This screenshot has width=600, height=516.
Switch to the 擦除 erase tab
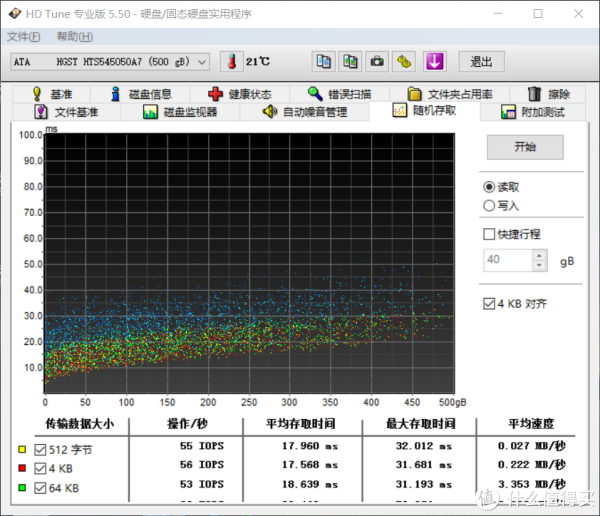548,94
